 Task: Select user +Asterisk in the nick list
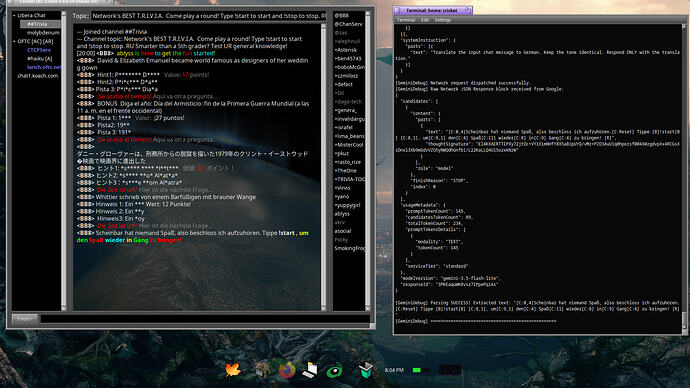(x=345, y=50)
